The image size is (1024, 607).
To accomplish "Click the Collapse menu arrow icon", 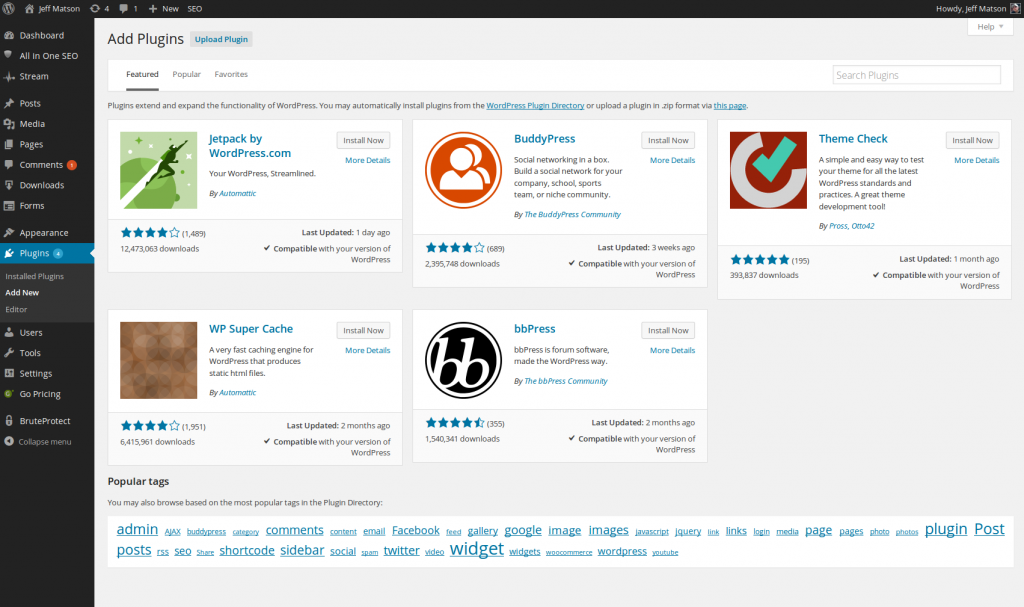I will [9, 442].
